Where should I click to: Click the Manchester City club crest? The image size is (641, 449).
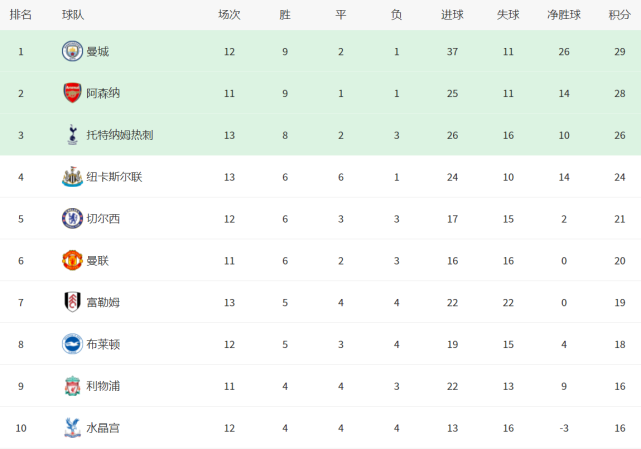pyautogui.click(x=72, y=51)
